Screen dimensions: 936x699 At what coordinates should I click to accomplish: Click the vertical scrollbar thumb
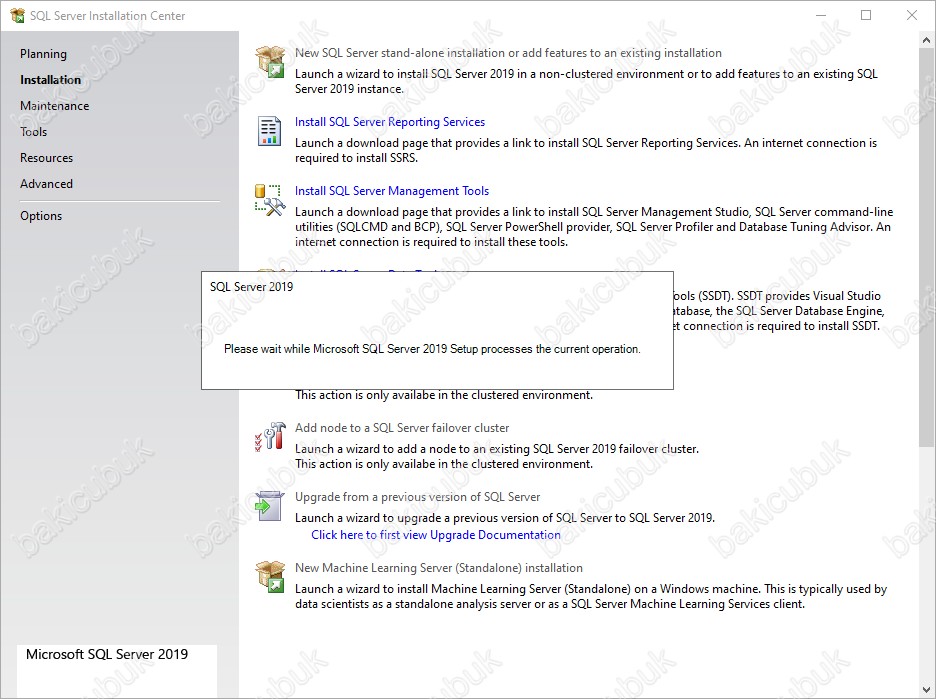coord(926,247)
